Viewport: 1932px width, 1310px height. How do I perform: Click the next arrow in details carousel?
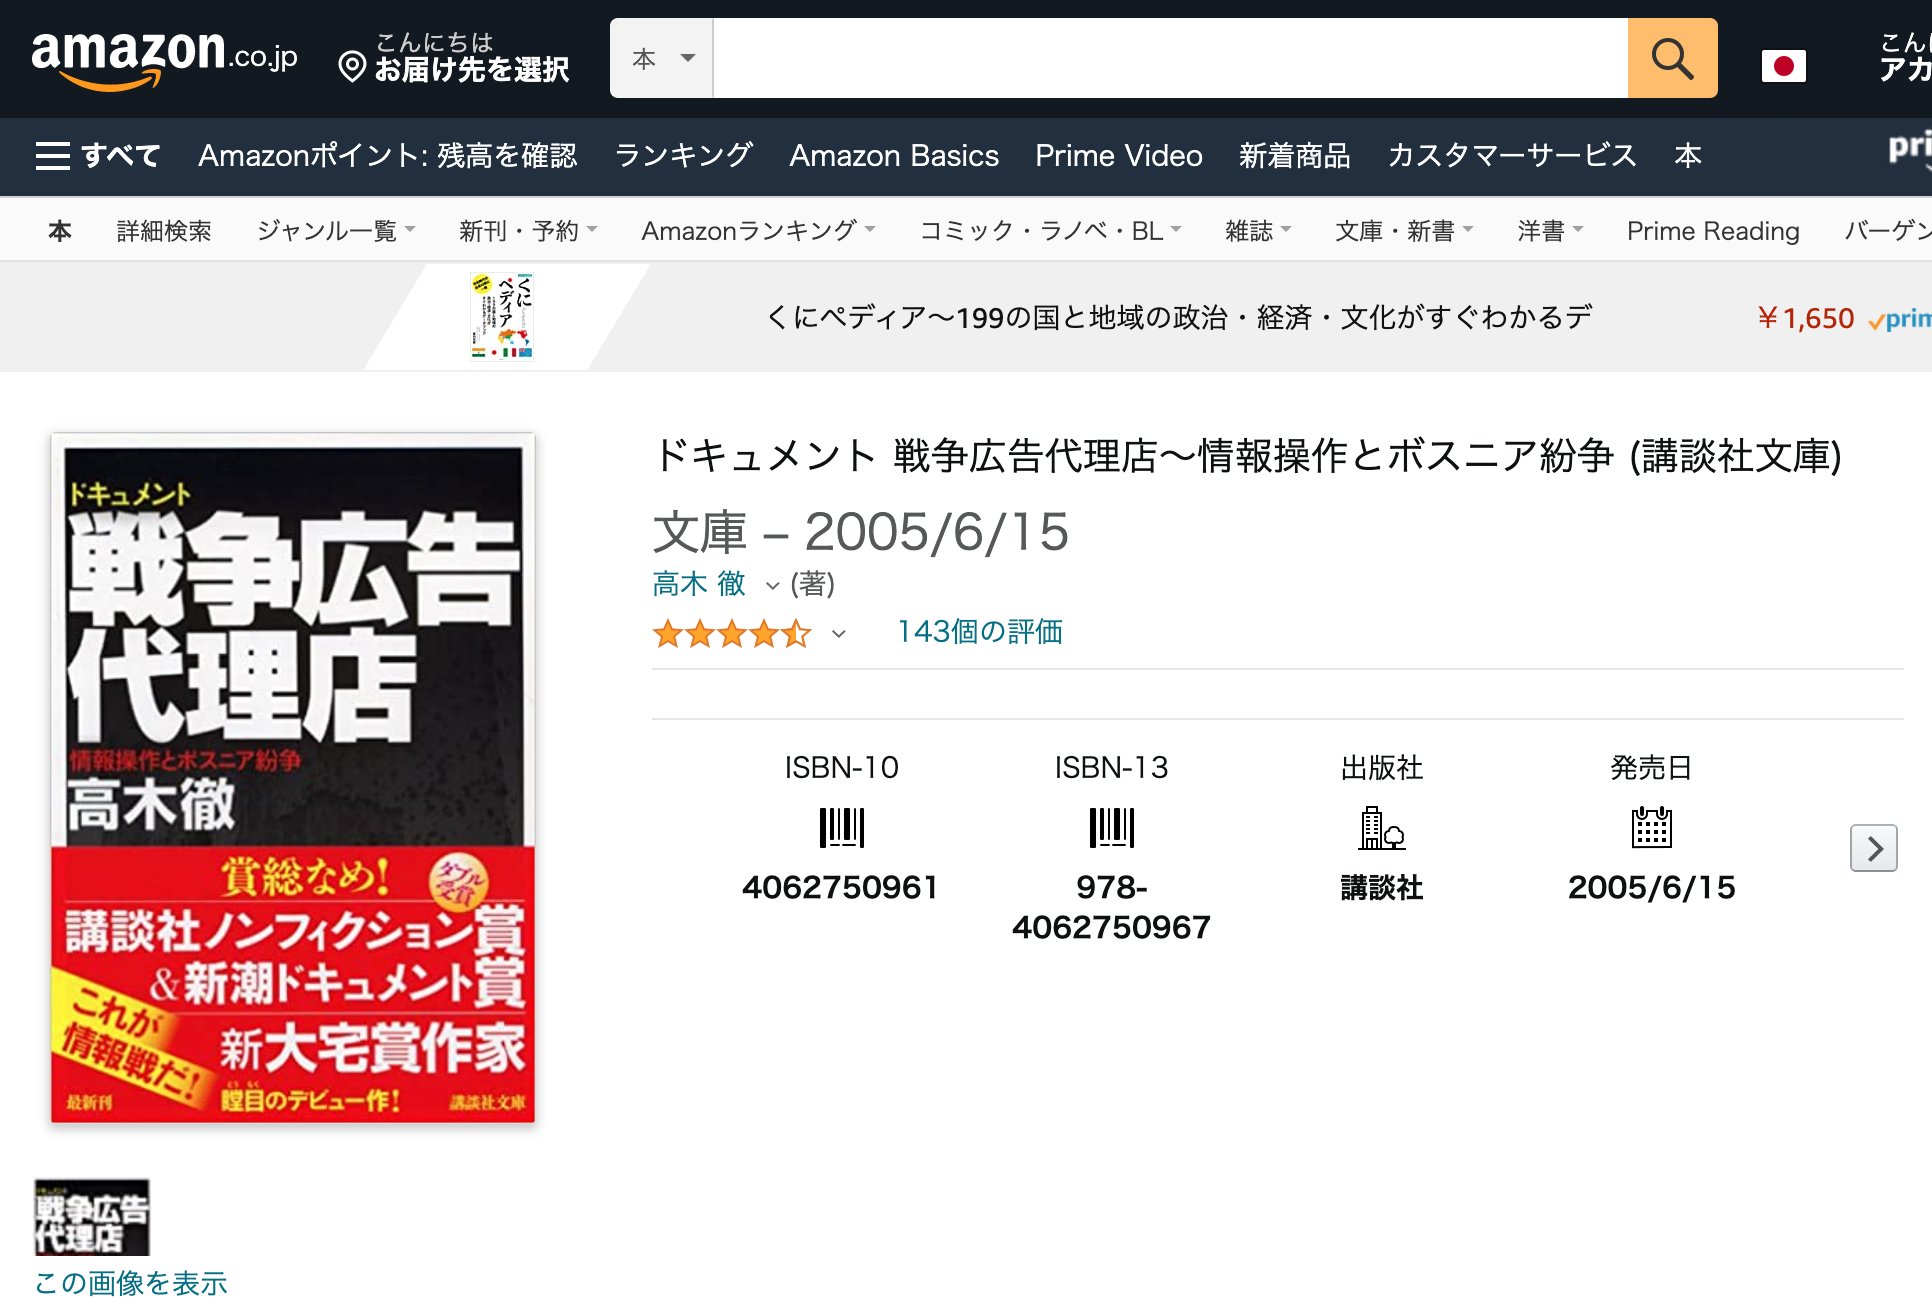(1873, 848)
